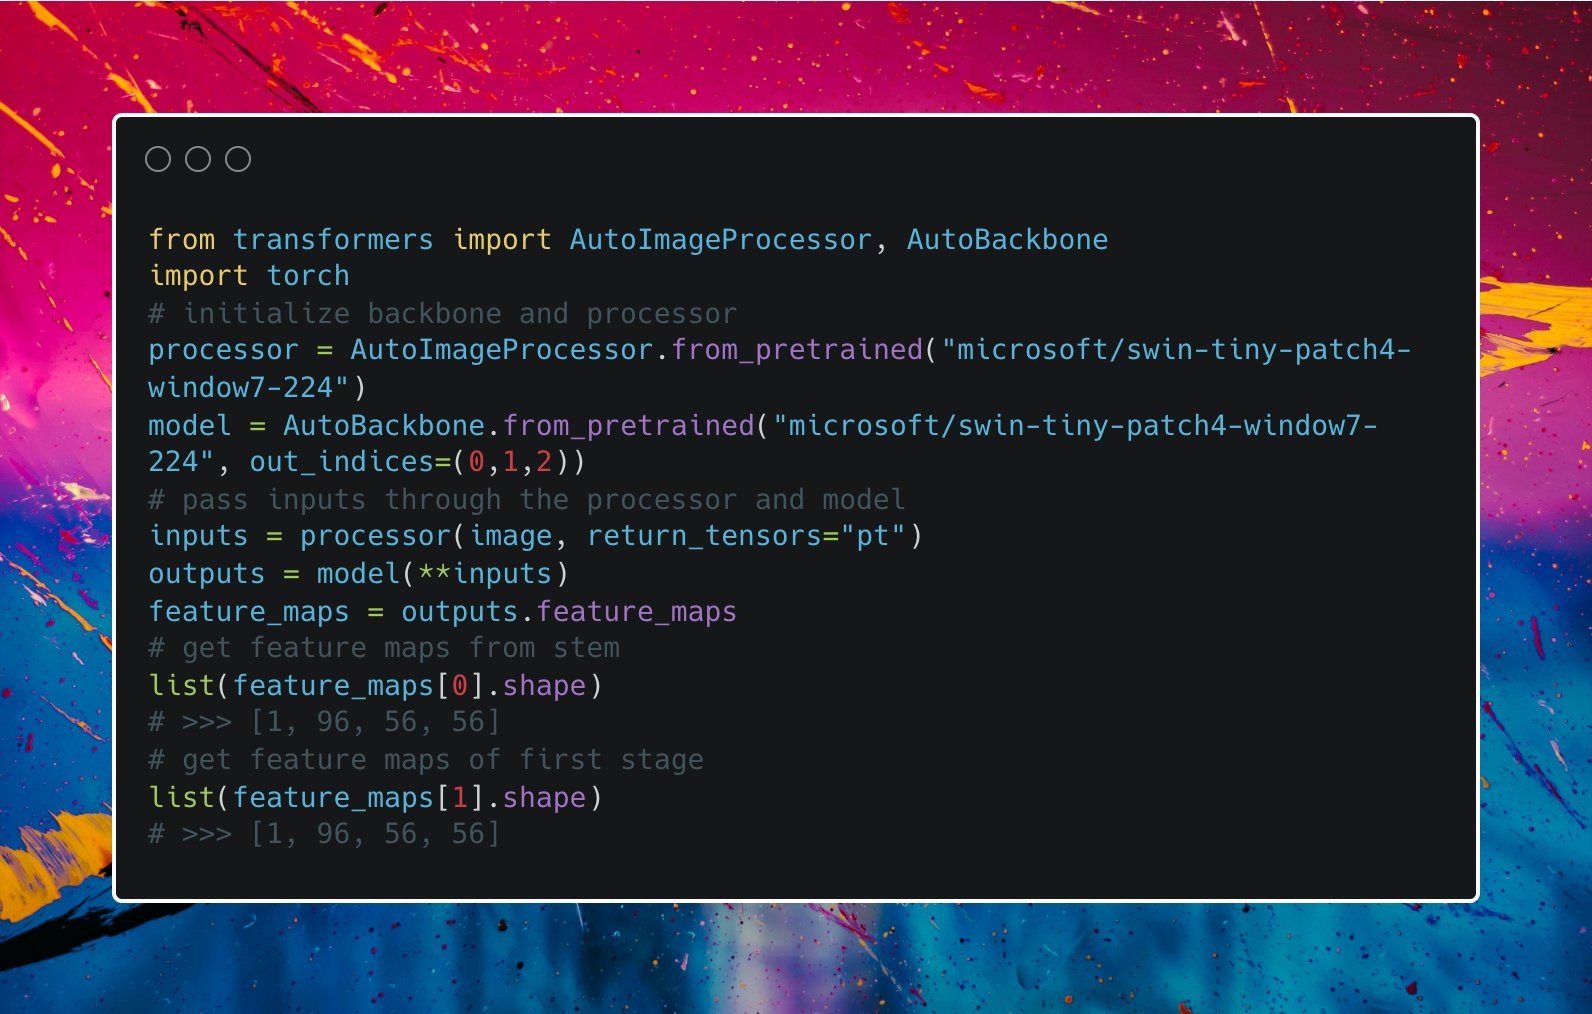
Task: Click 'transformers' in the first import line
Action: point(333,240)
